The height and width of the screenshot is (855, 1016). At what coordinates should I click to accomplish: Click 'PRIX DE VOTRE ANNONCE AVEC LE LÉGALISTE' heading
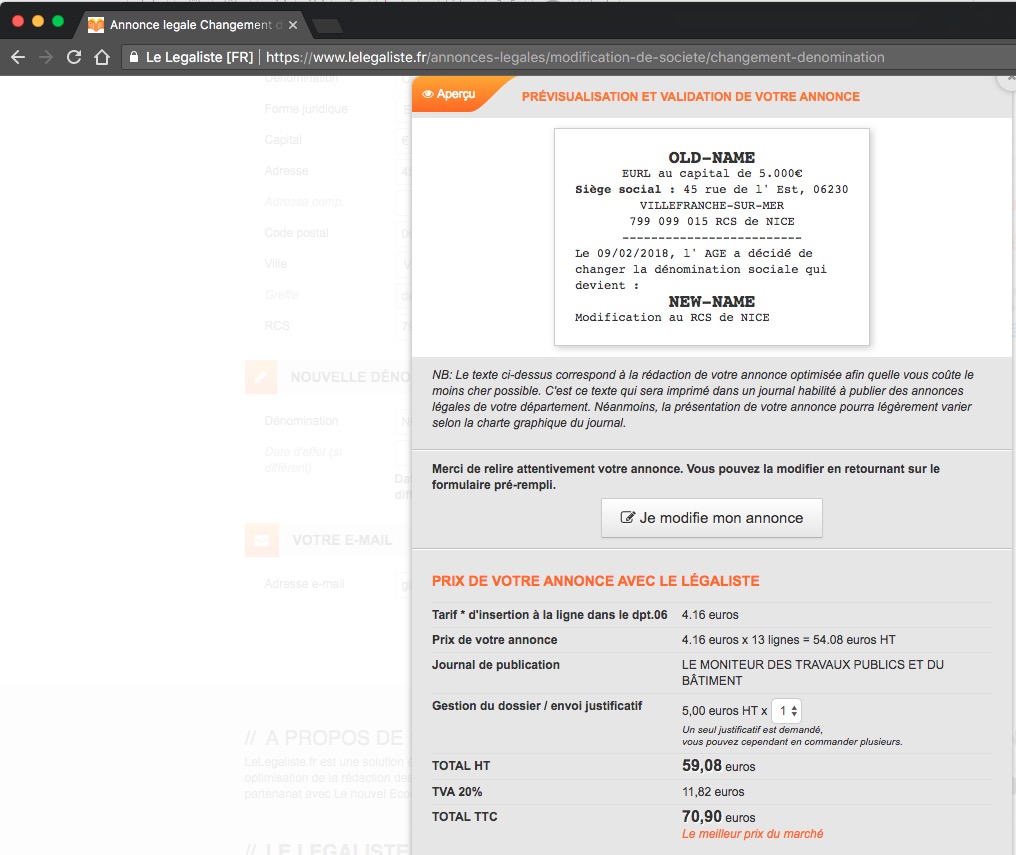595,581
